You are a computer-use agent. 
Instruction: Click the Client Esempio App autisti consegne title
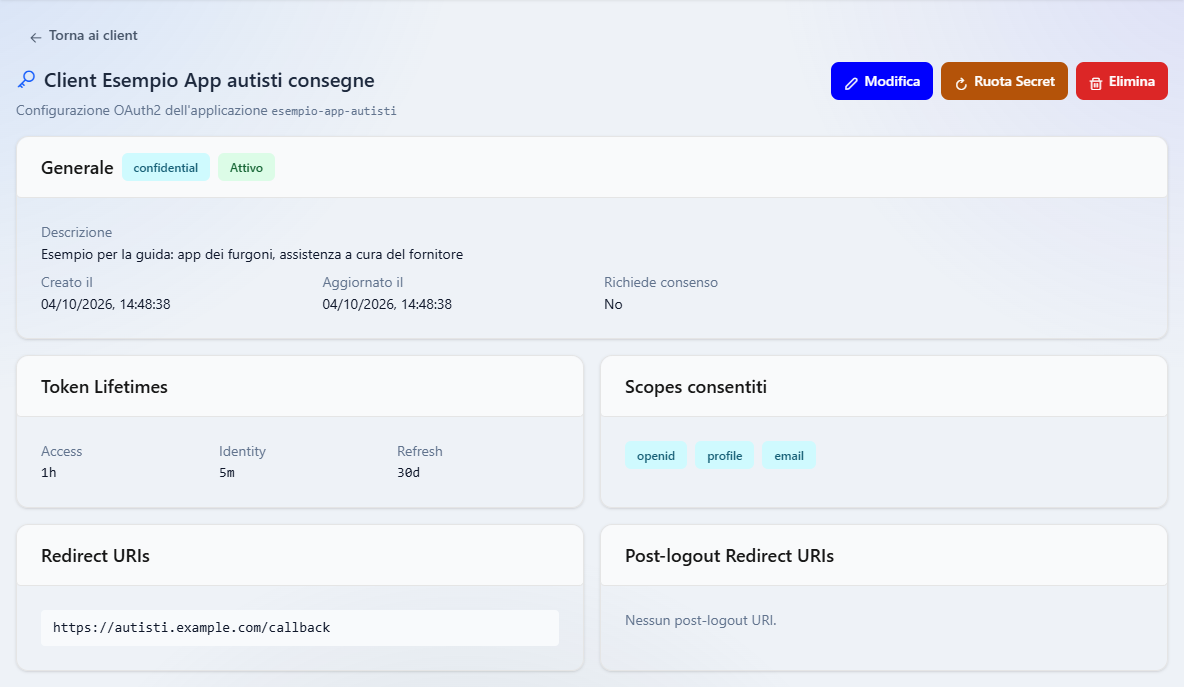pos(209,80)
